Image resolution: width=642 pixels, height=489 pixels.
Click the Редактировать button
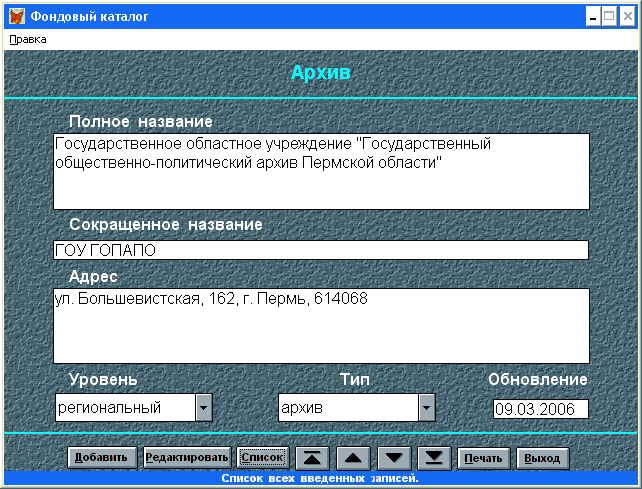coord(187,457)
